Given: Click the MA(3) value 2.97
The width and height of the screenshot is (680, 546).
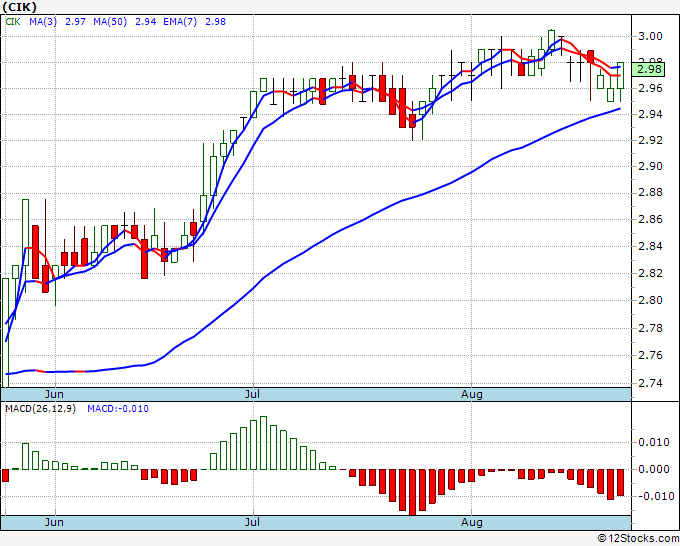Looking at the screenshot, I should [x=75, y=22].
